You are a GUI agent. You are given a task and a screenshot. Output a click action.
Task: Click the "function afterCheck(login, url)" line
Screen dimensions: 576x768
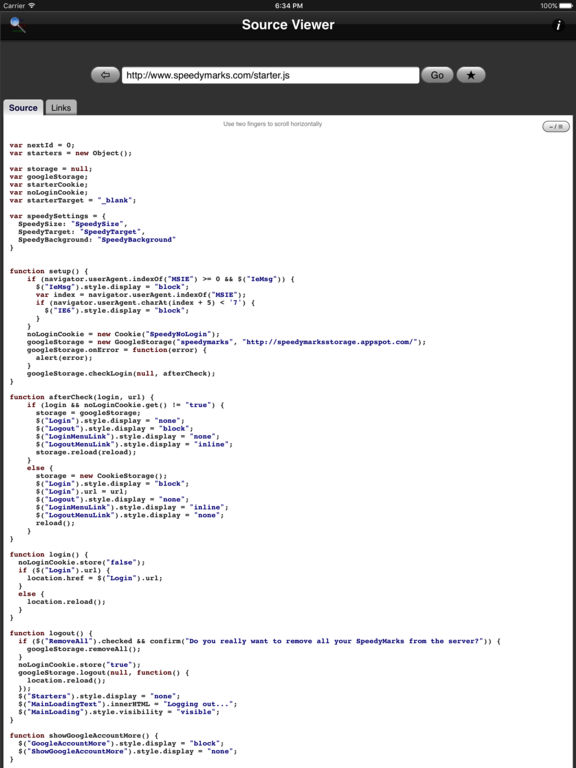coord(82,397)
